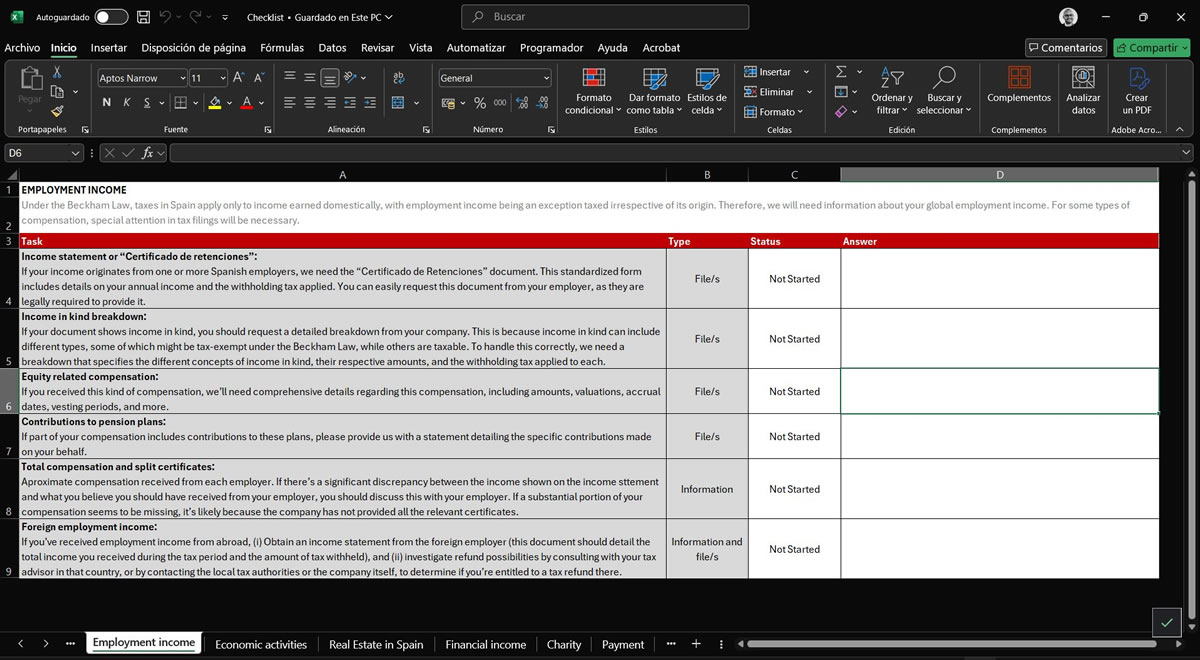Click Crear un PDF Acrobat icon

[x=1137, y=91]
